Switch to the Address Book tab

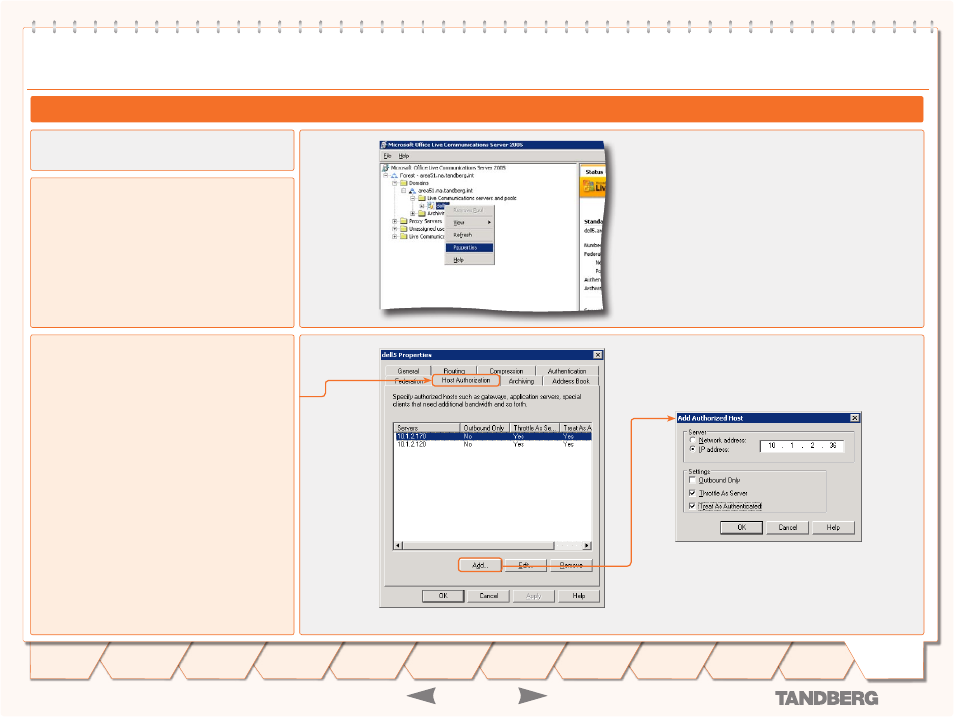571,381
